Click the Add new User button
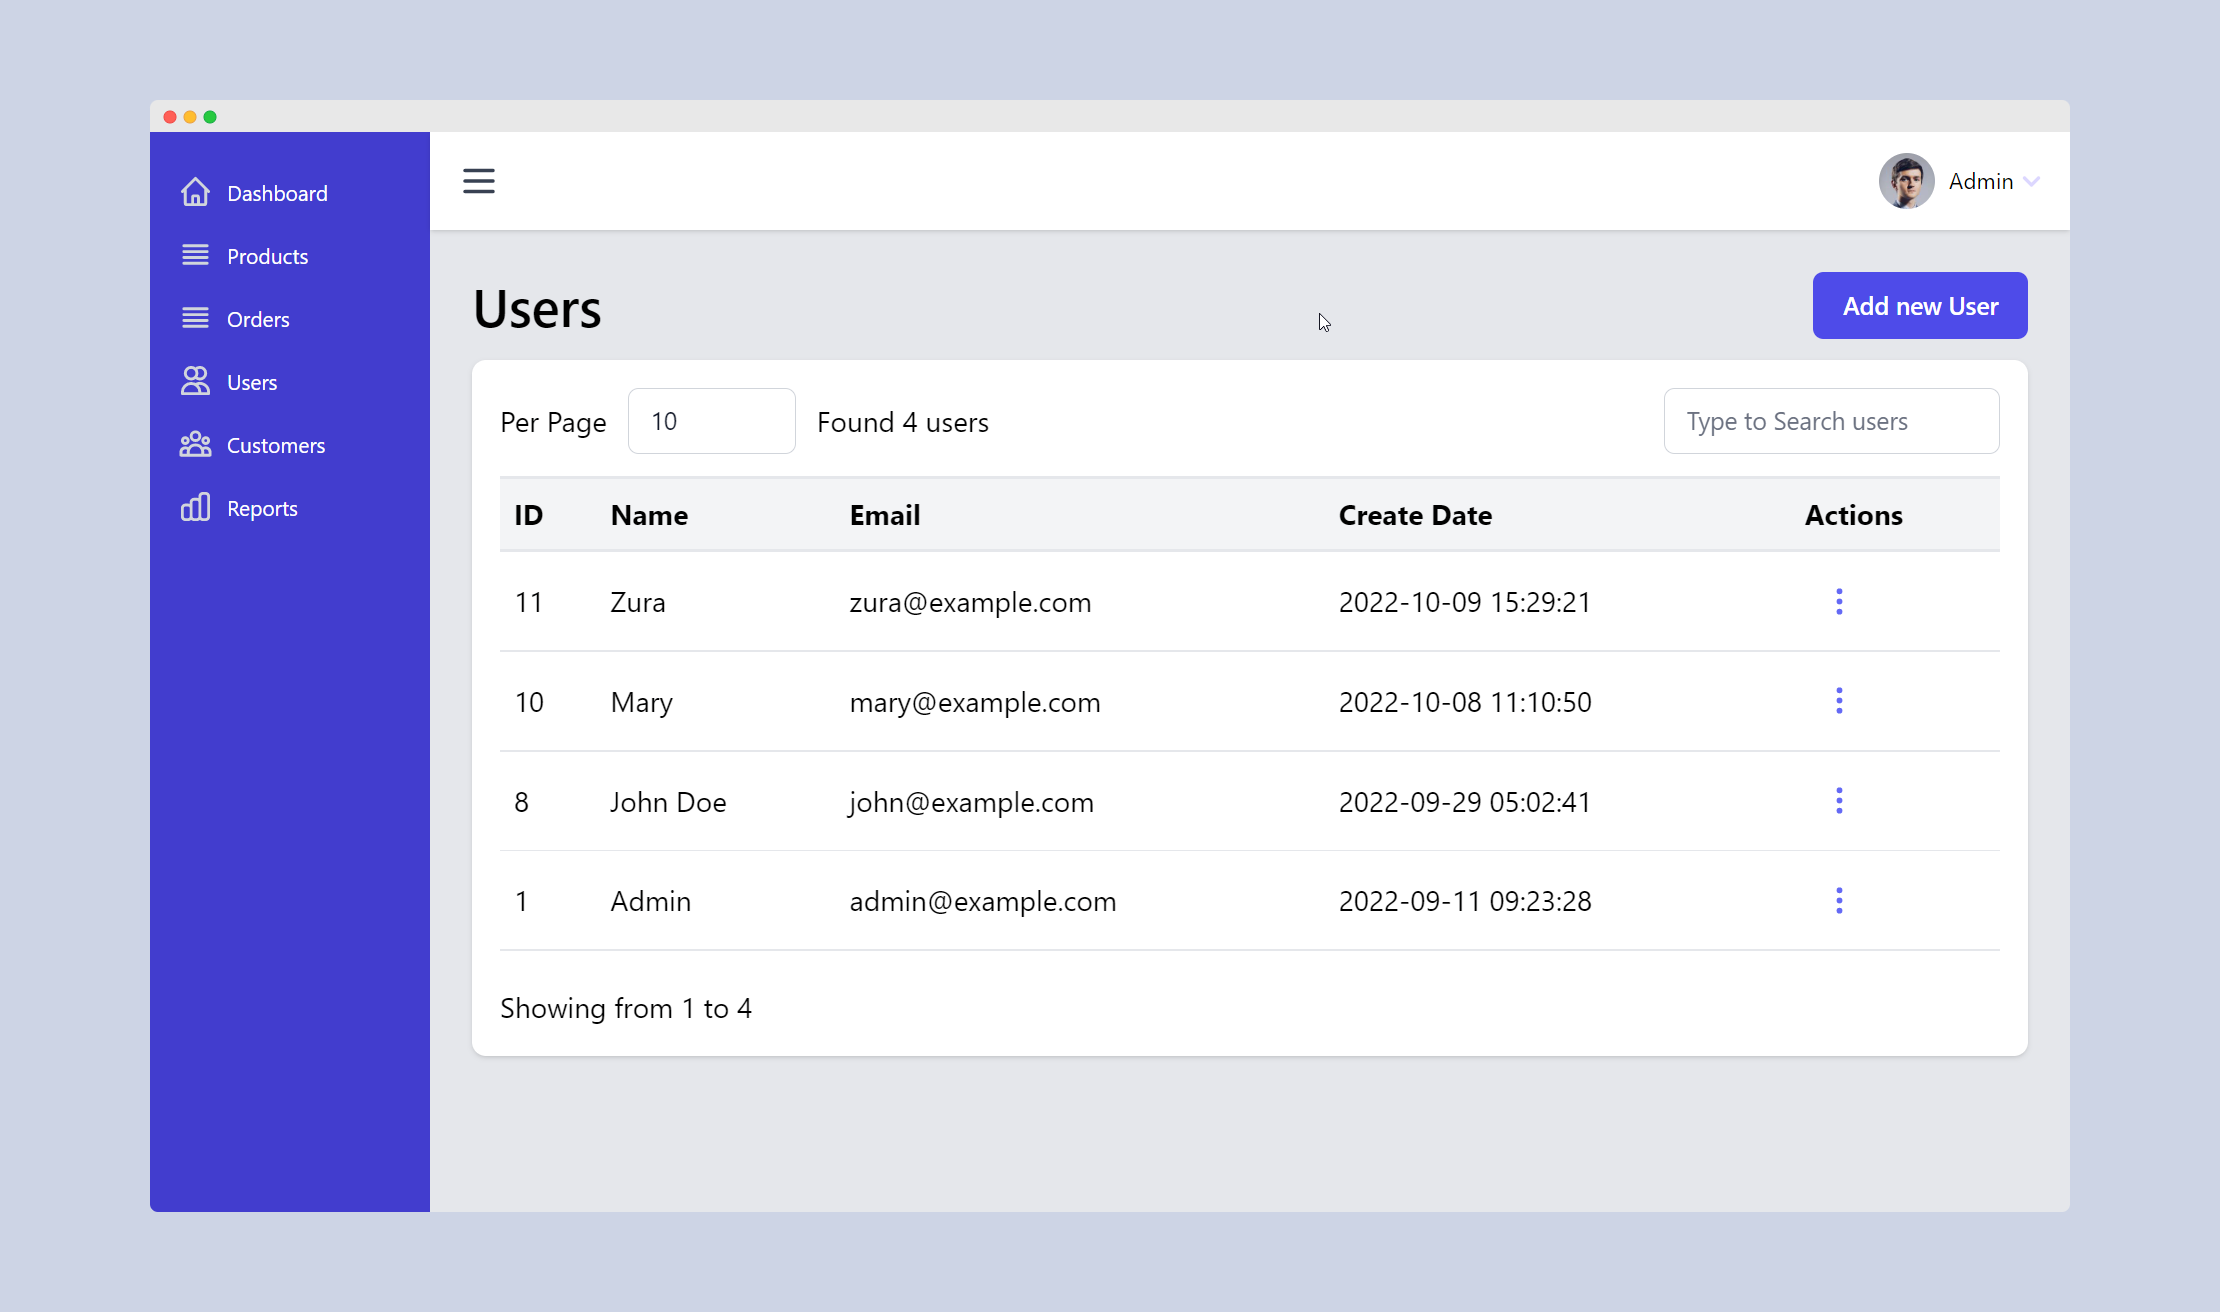Viewport: 2220px width, 1312px height. click(x=1920, y=306)
